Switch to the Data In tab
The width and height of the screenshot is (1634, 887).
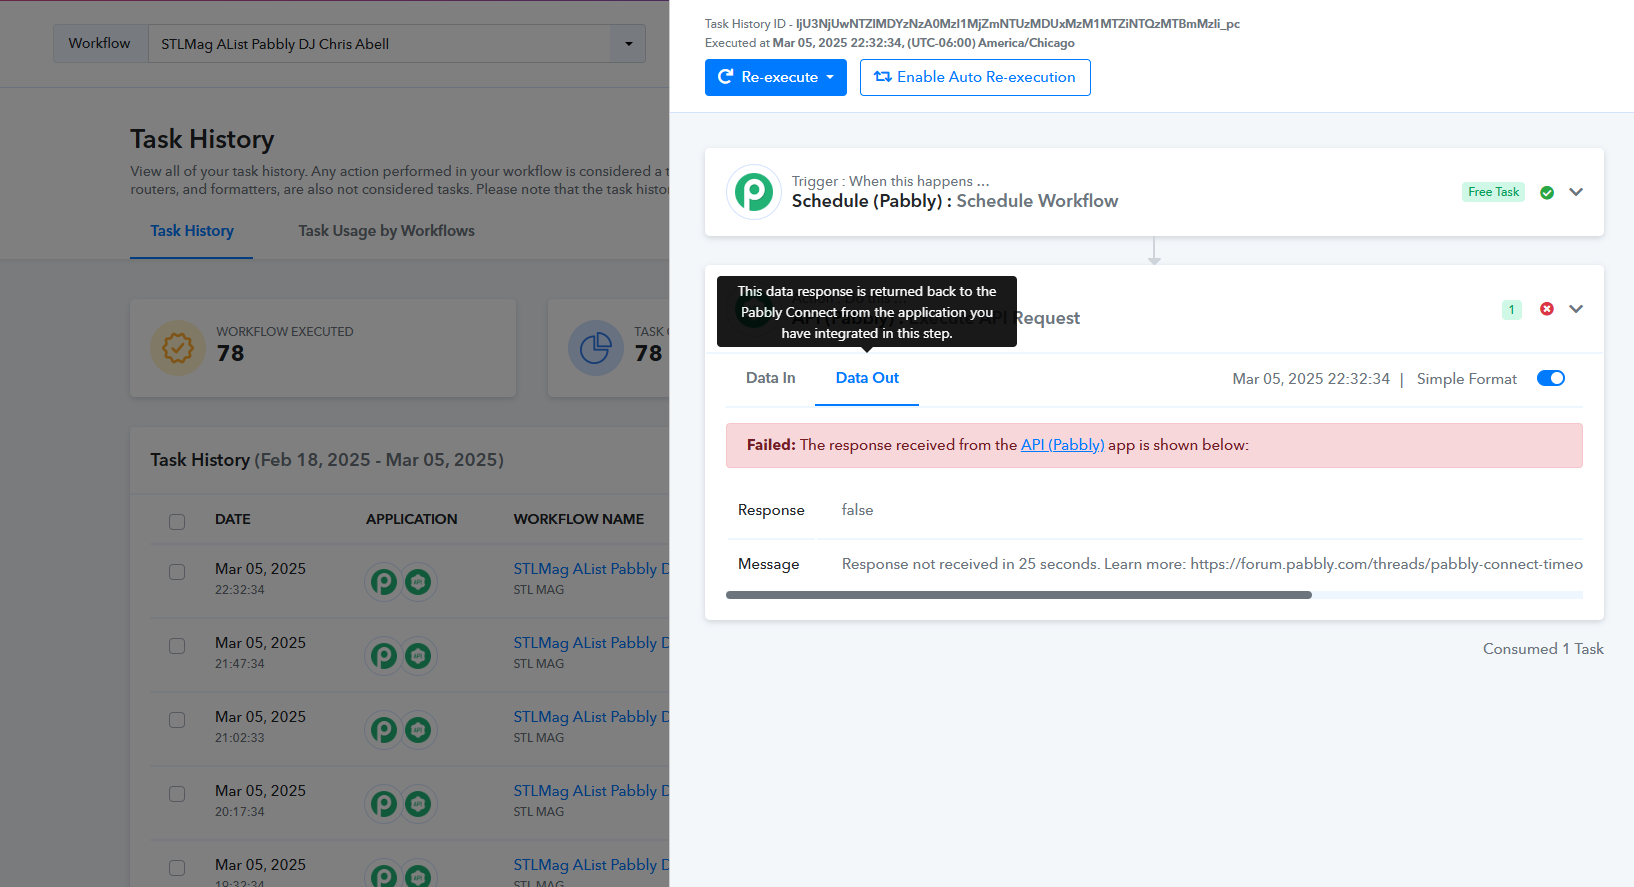(x=771, y=378)
